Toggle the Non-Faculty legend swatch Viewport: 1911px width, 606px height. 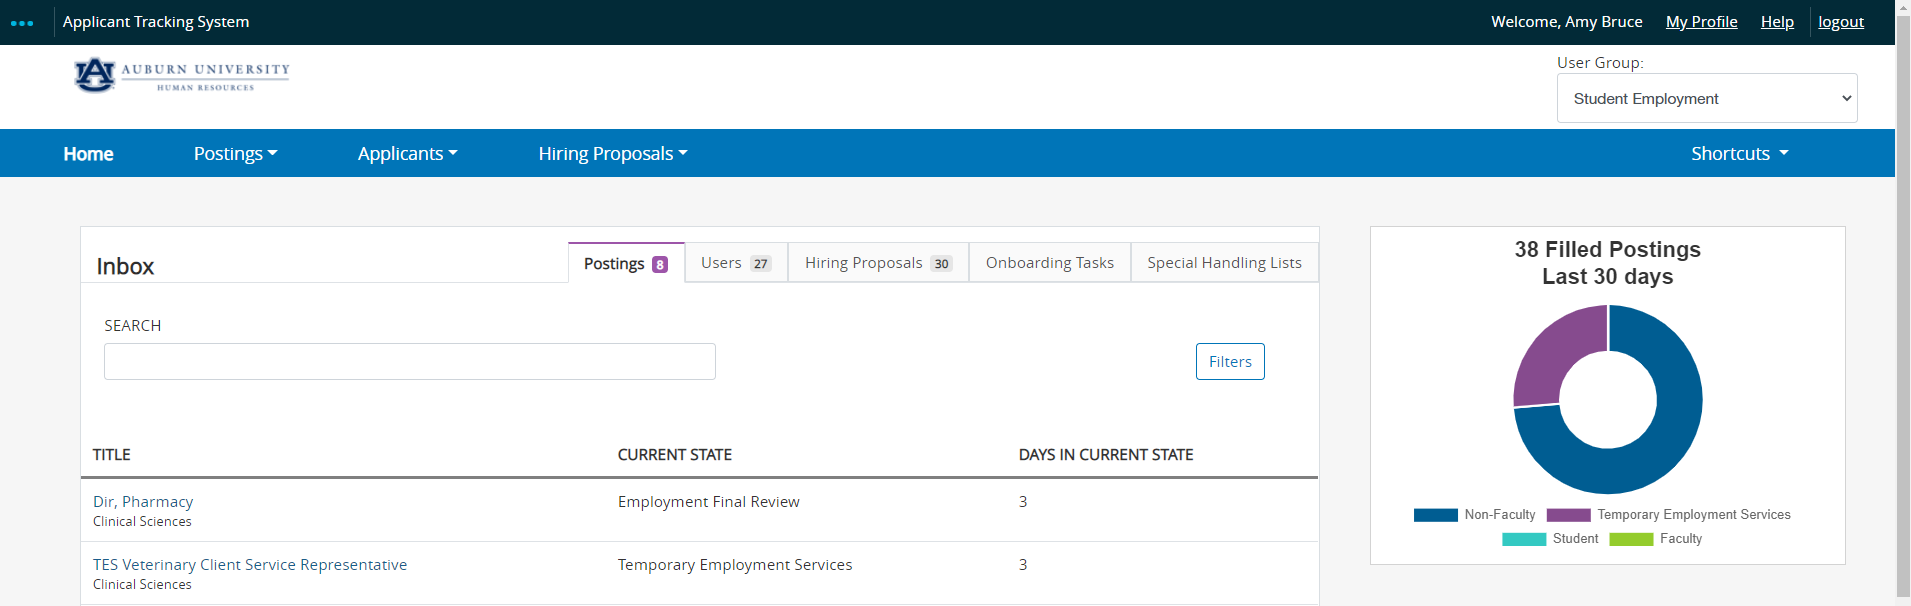pyautogui.click(x=1435, y=515)
